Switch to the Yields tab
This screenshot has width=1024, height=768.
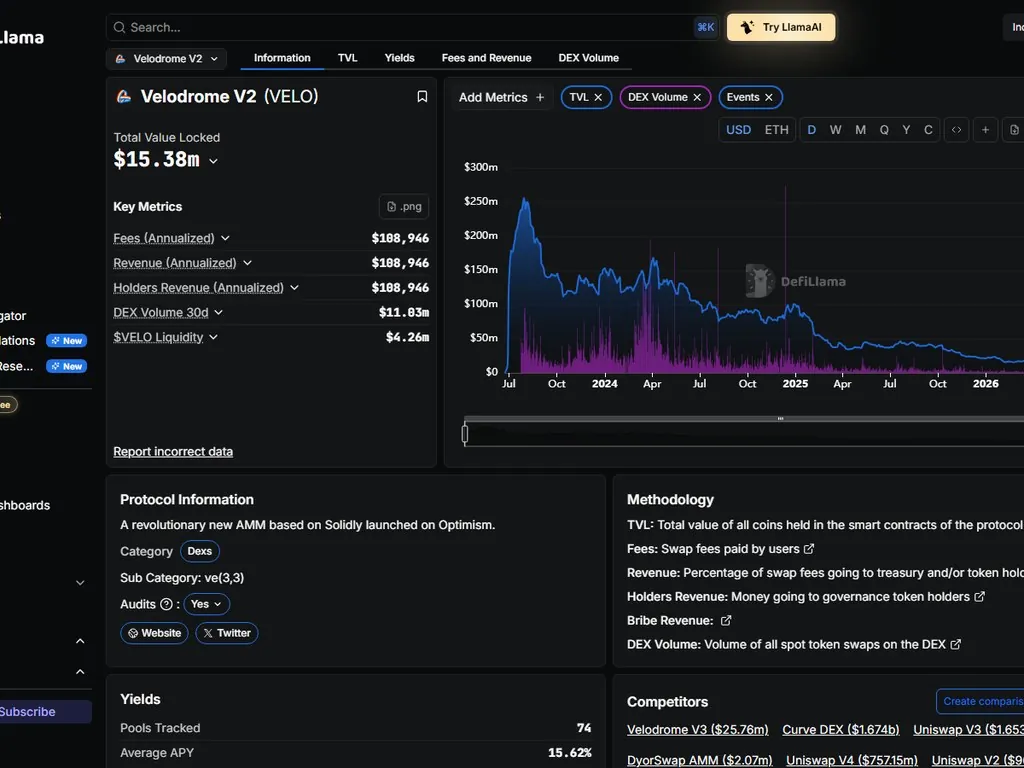click(400, 58)
